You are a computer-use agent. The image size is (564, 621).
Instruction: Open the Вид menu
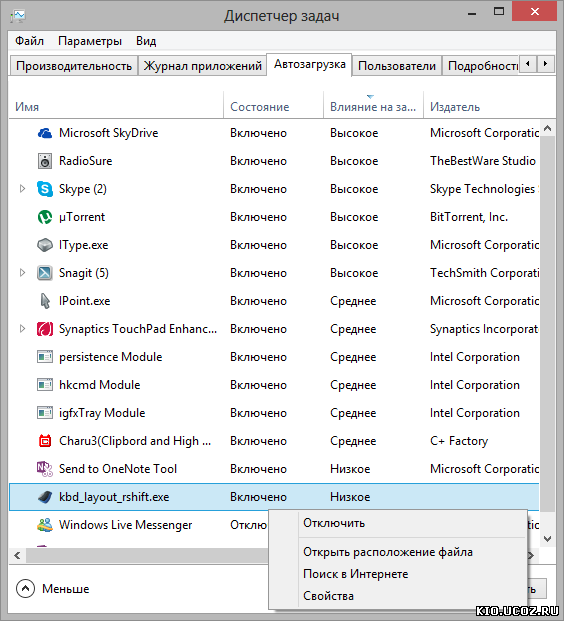(146, 41)
